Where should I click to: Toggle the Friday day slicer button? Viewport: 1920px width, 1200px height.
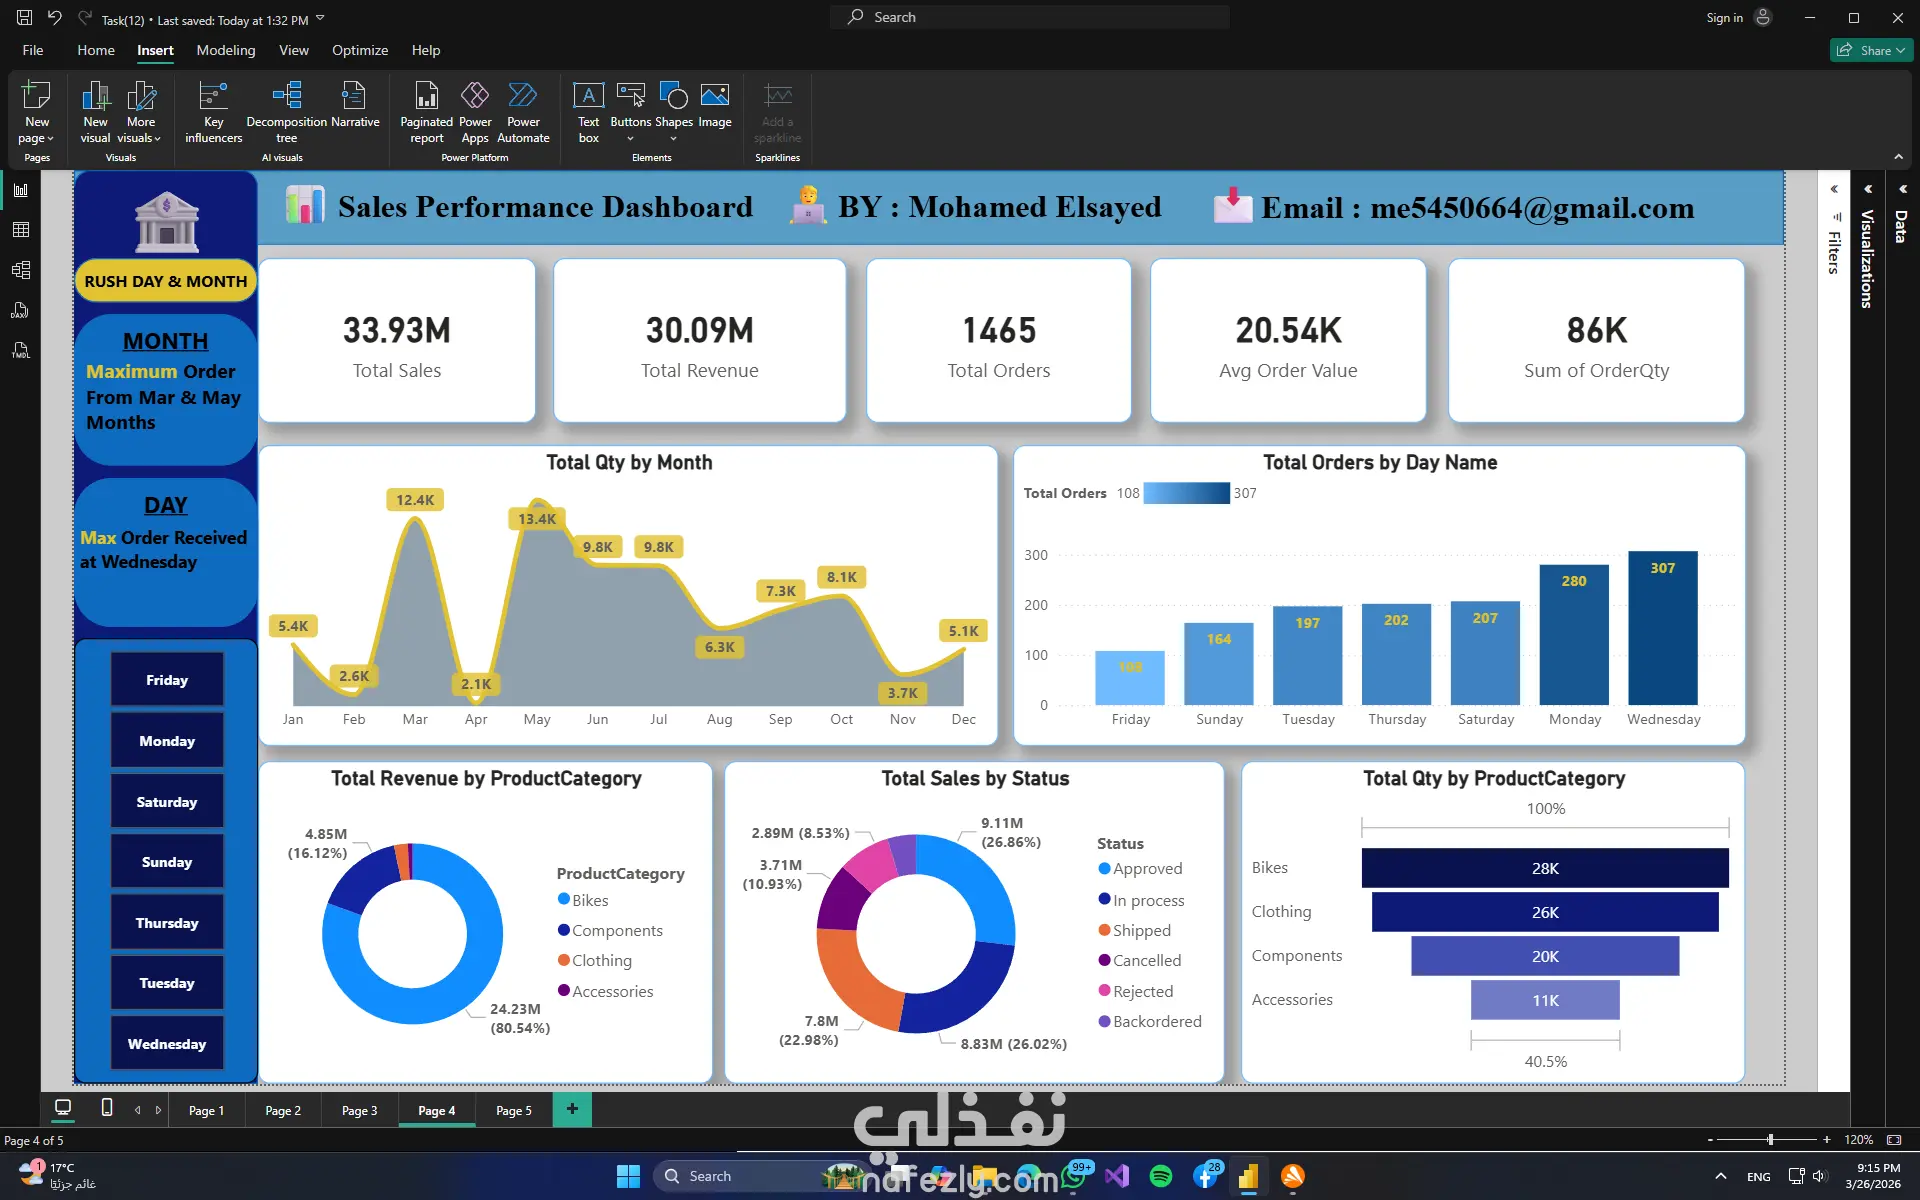(167, 680)
